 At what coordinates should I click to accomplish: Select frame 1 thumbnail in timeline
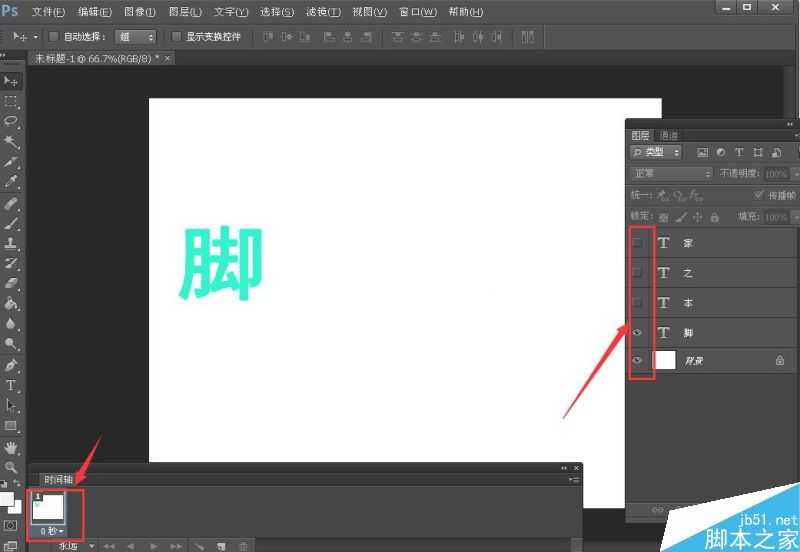49,506
